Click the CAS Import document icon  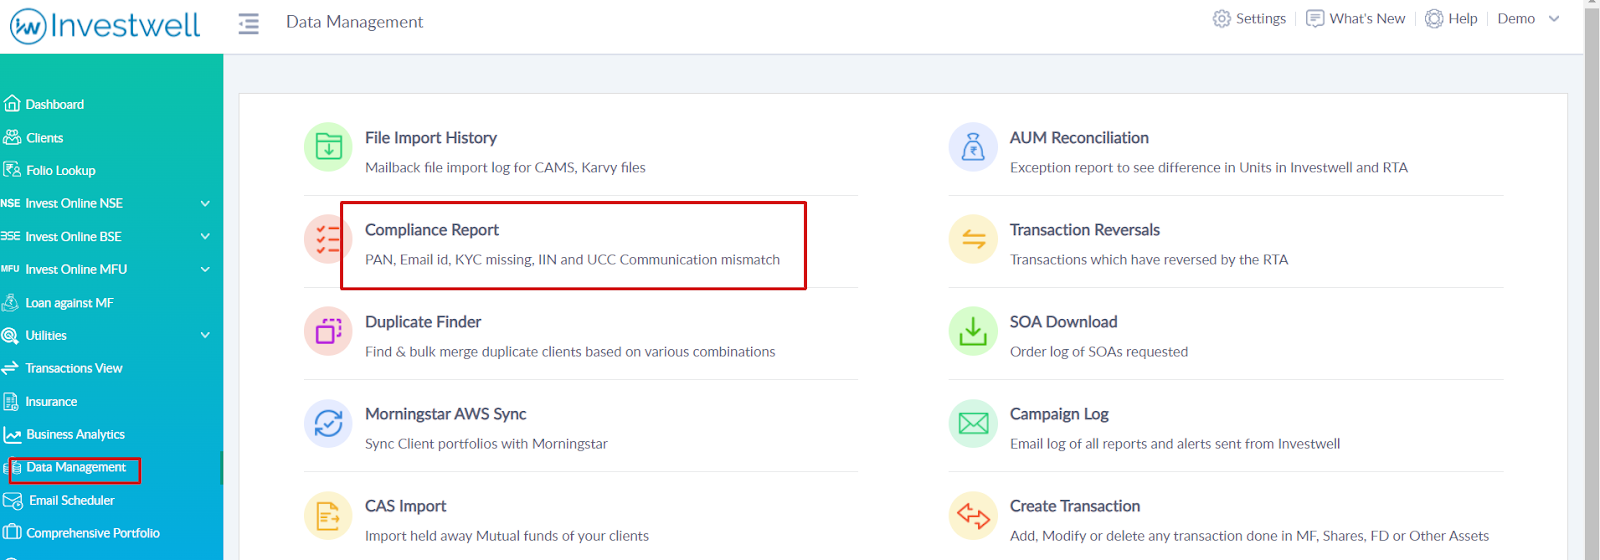coord(328,515)
